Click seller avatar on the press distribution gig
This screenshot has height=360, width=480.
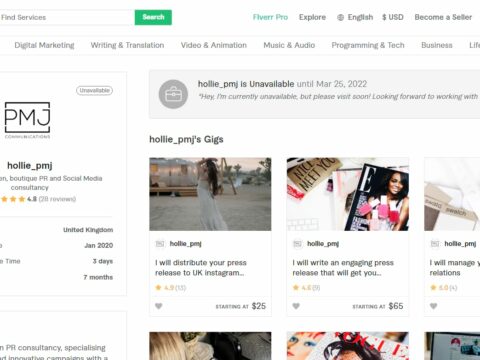tap(160, 244)
